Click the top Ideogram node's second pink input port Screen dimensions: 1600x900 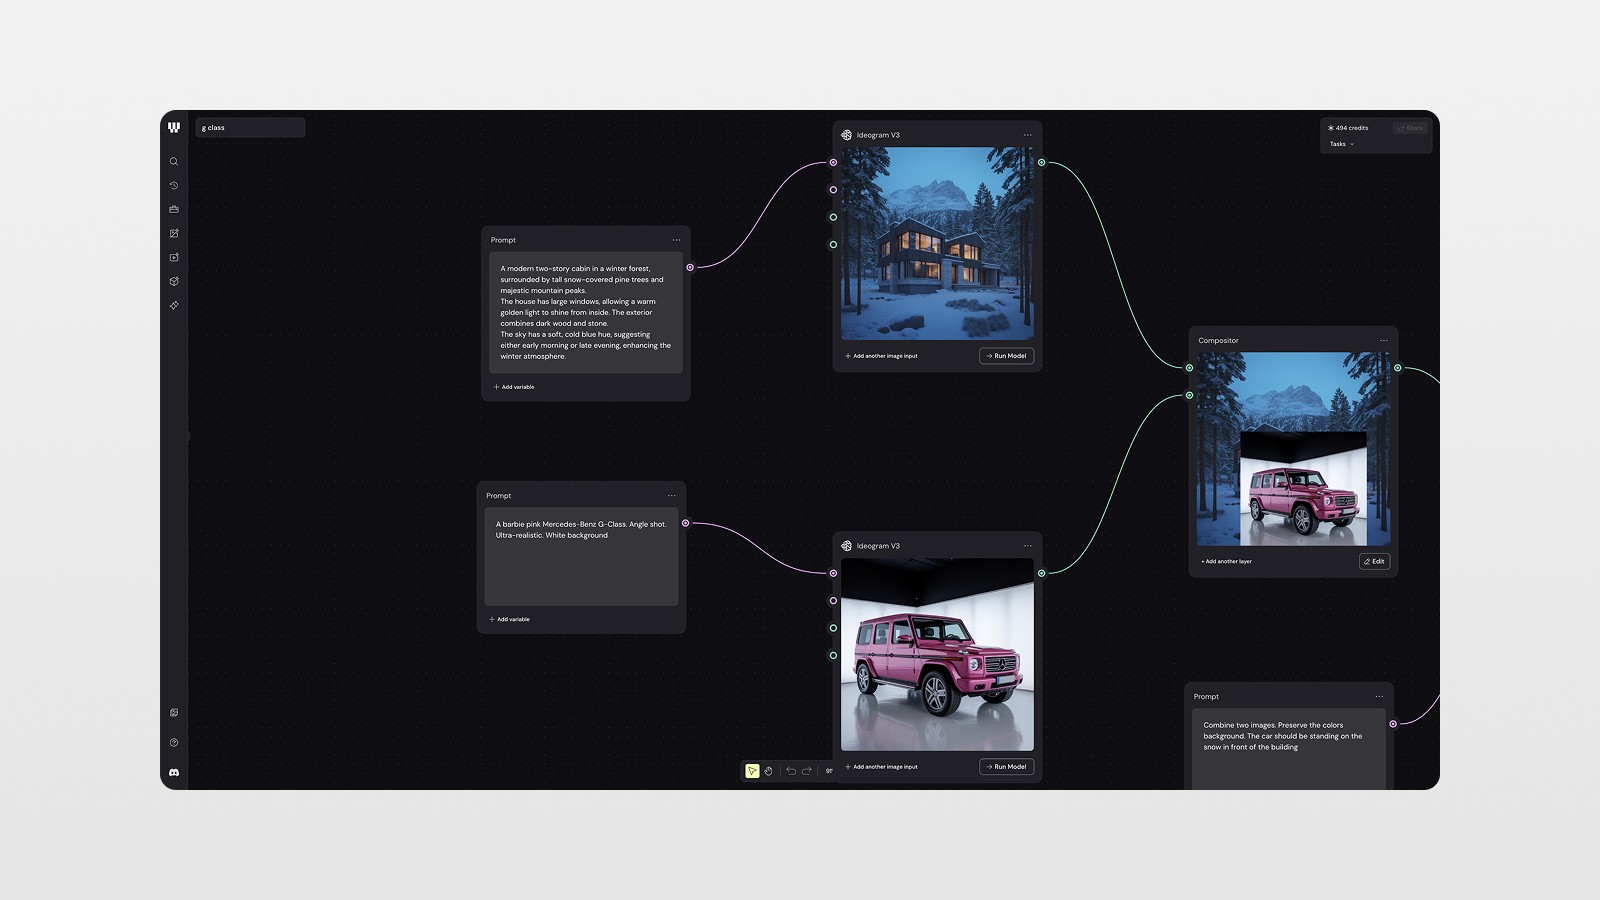(833, 189)
